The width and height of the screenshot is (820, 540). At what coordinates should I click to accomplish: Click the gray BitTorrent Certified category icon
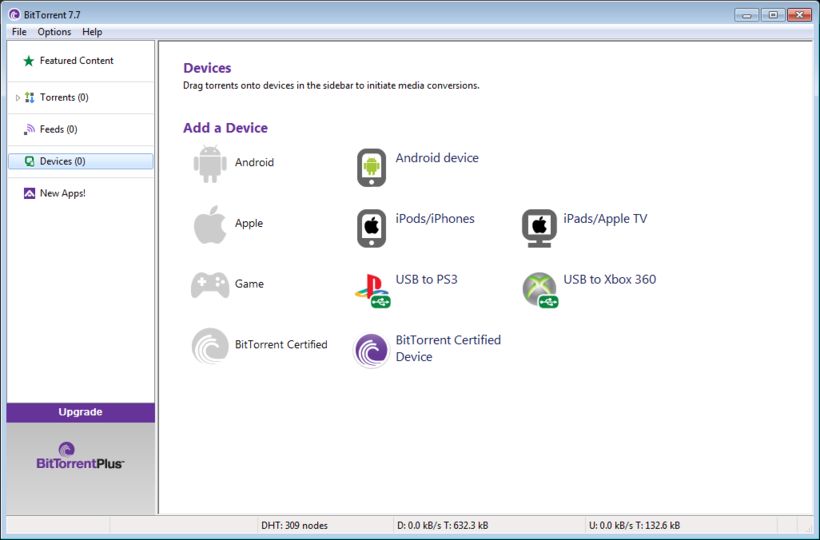[x=210, y=346]
